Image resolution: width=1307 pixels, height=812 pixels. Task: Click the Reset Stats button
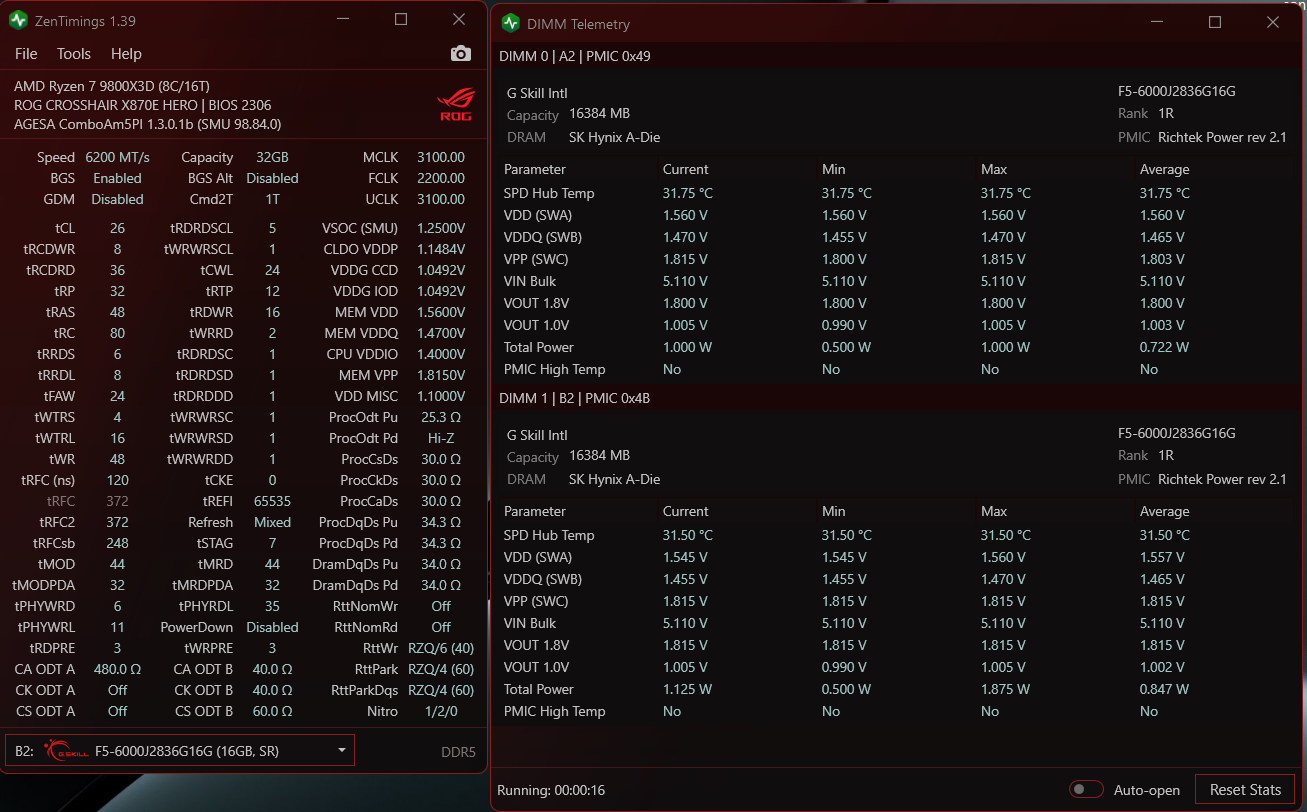[x=1245, y=790]
